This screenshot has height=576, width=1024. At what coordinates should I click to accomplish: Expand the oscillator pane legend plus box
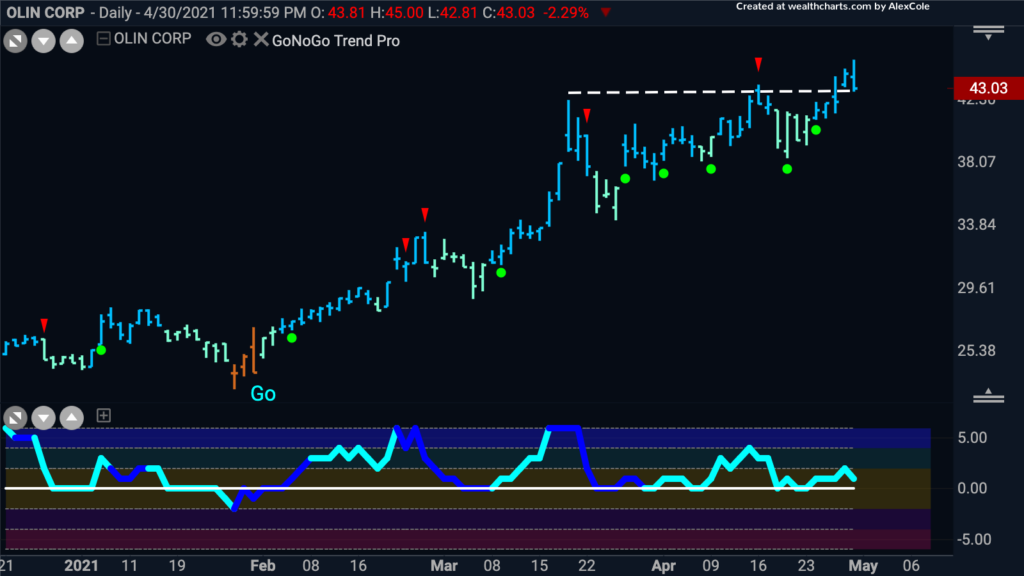point(103,415)
